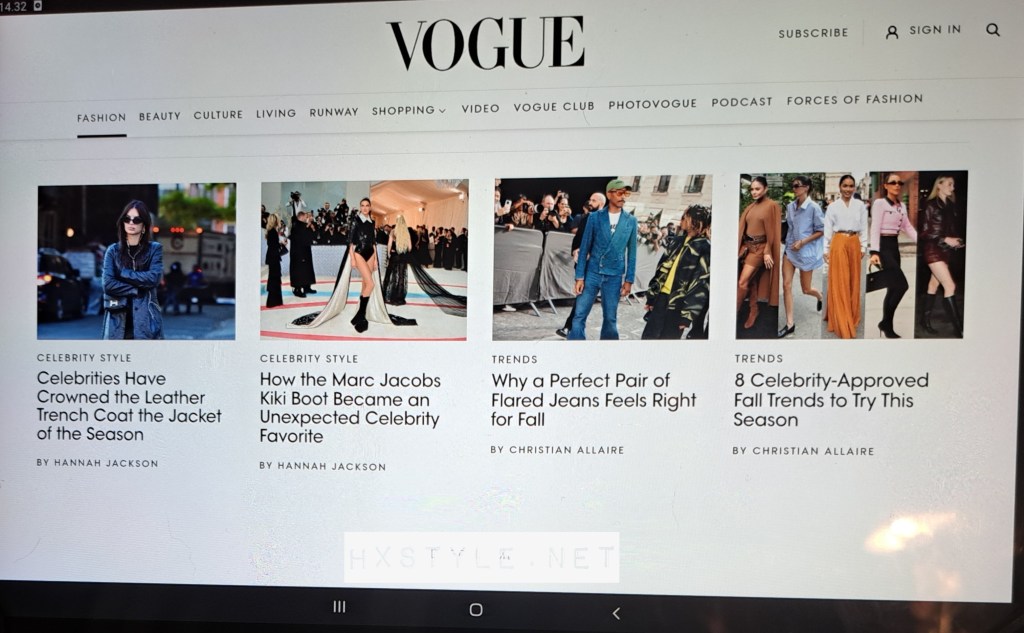The height and width of the screenshot is (633, 1024).
Task: Click the Trends label above 8 Celebrity-Approved article
Action: (x=758, y=359)
